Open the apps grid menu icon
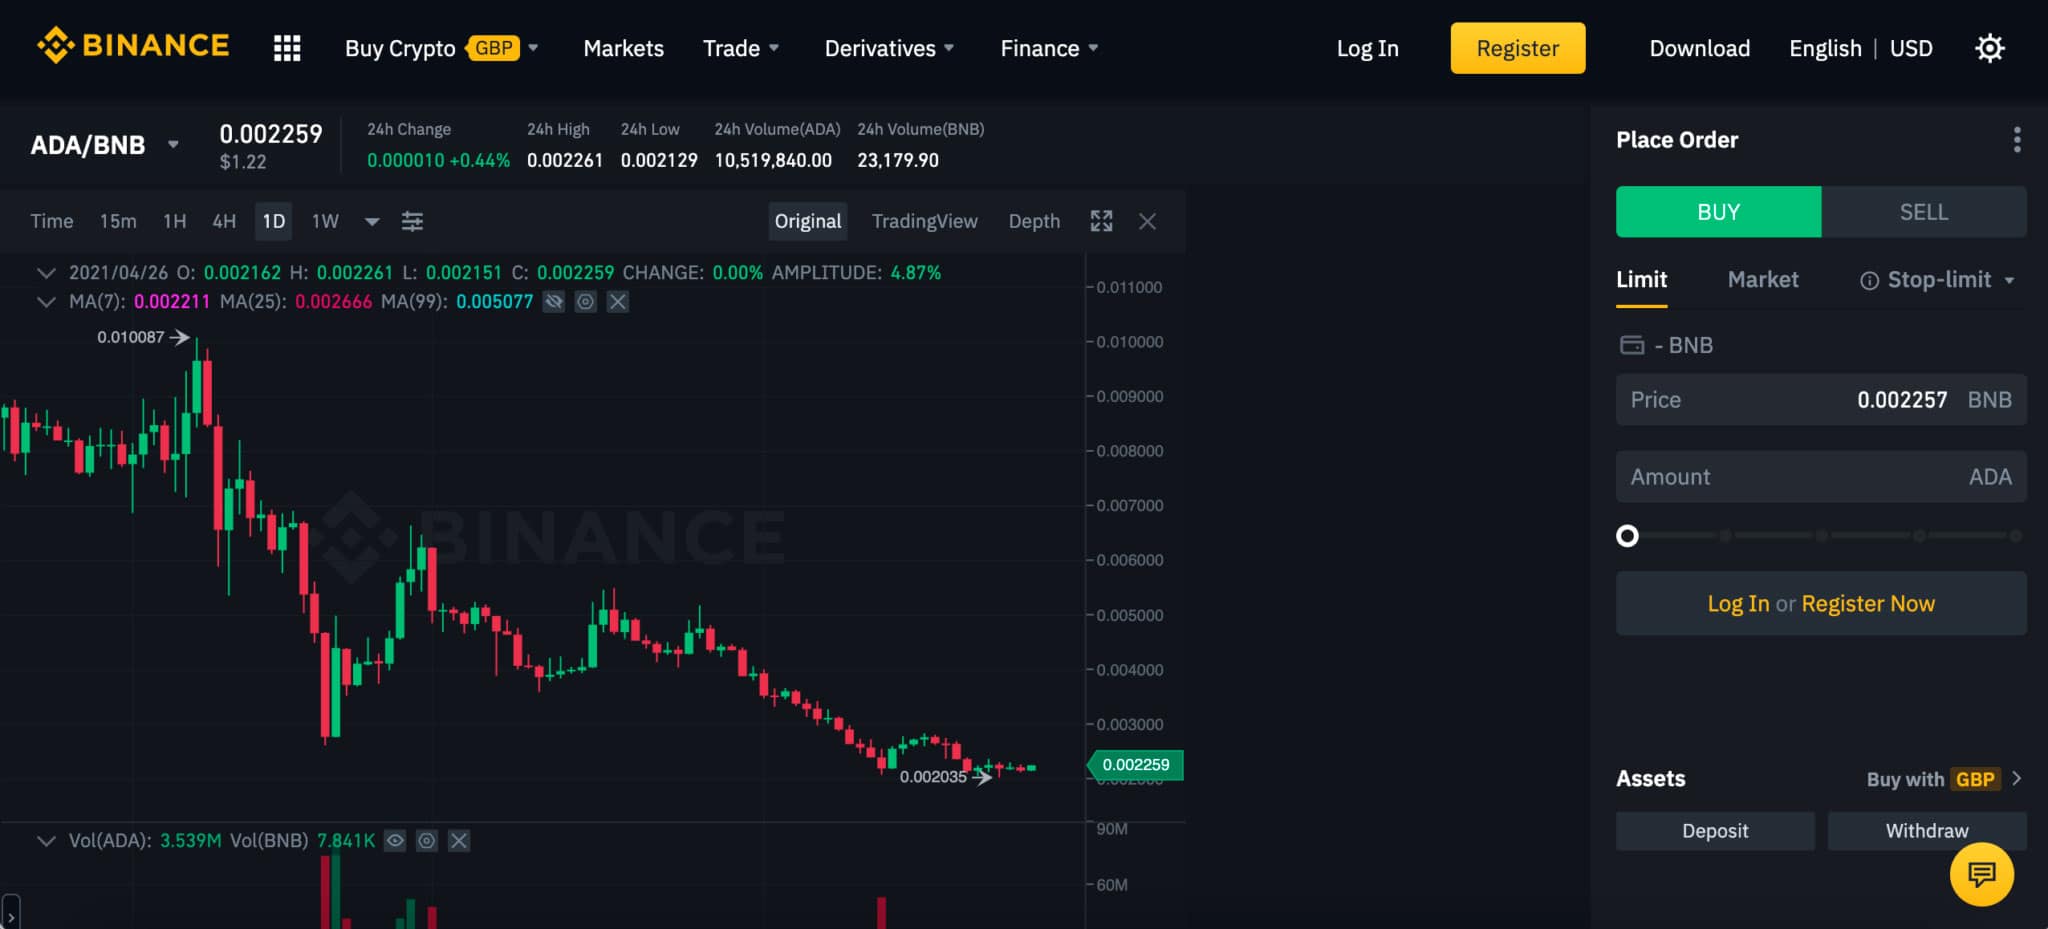This screenshot has width=2048, height=929. click(287, 48)
